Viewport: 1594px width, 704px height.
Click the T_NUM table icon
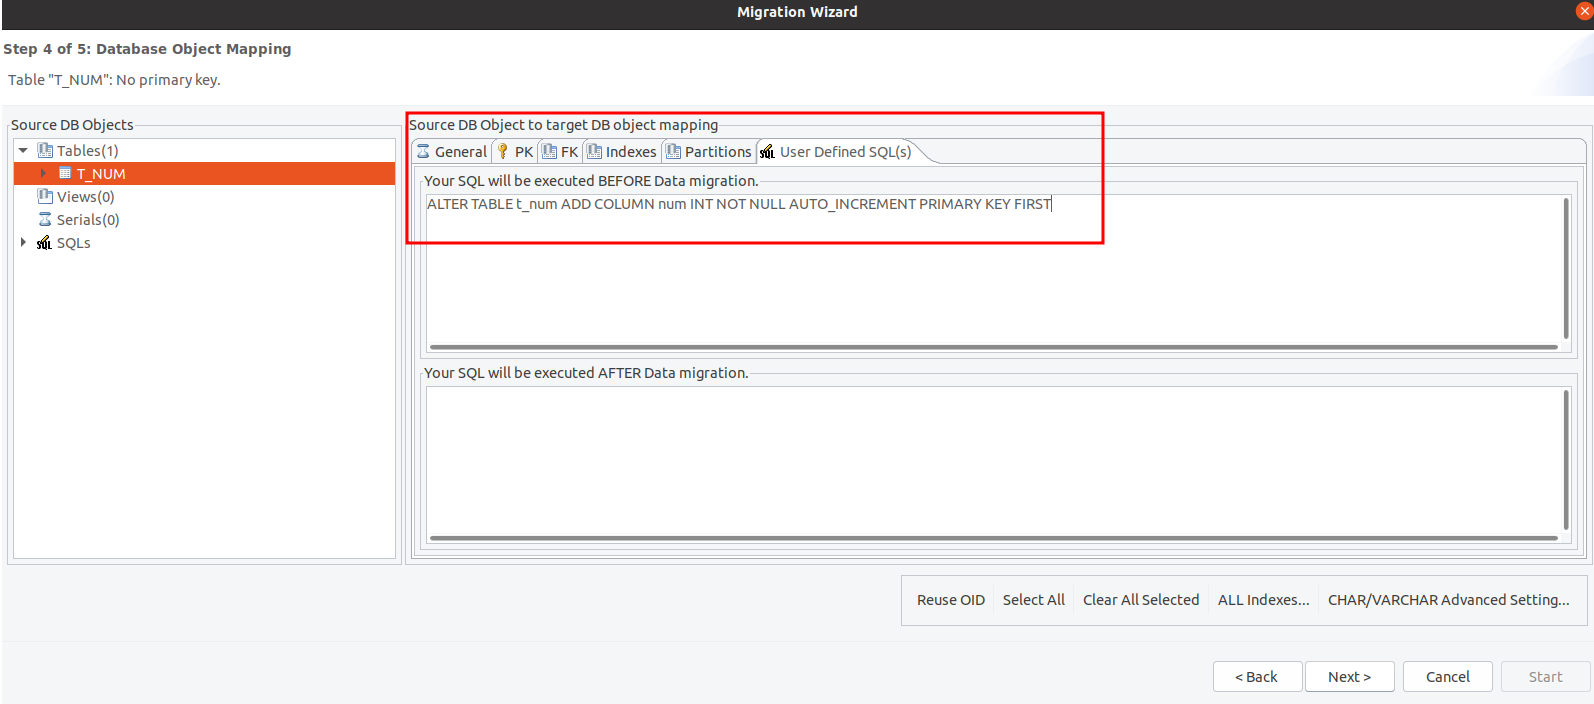pyautogui.click(x=65, y=174)
